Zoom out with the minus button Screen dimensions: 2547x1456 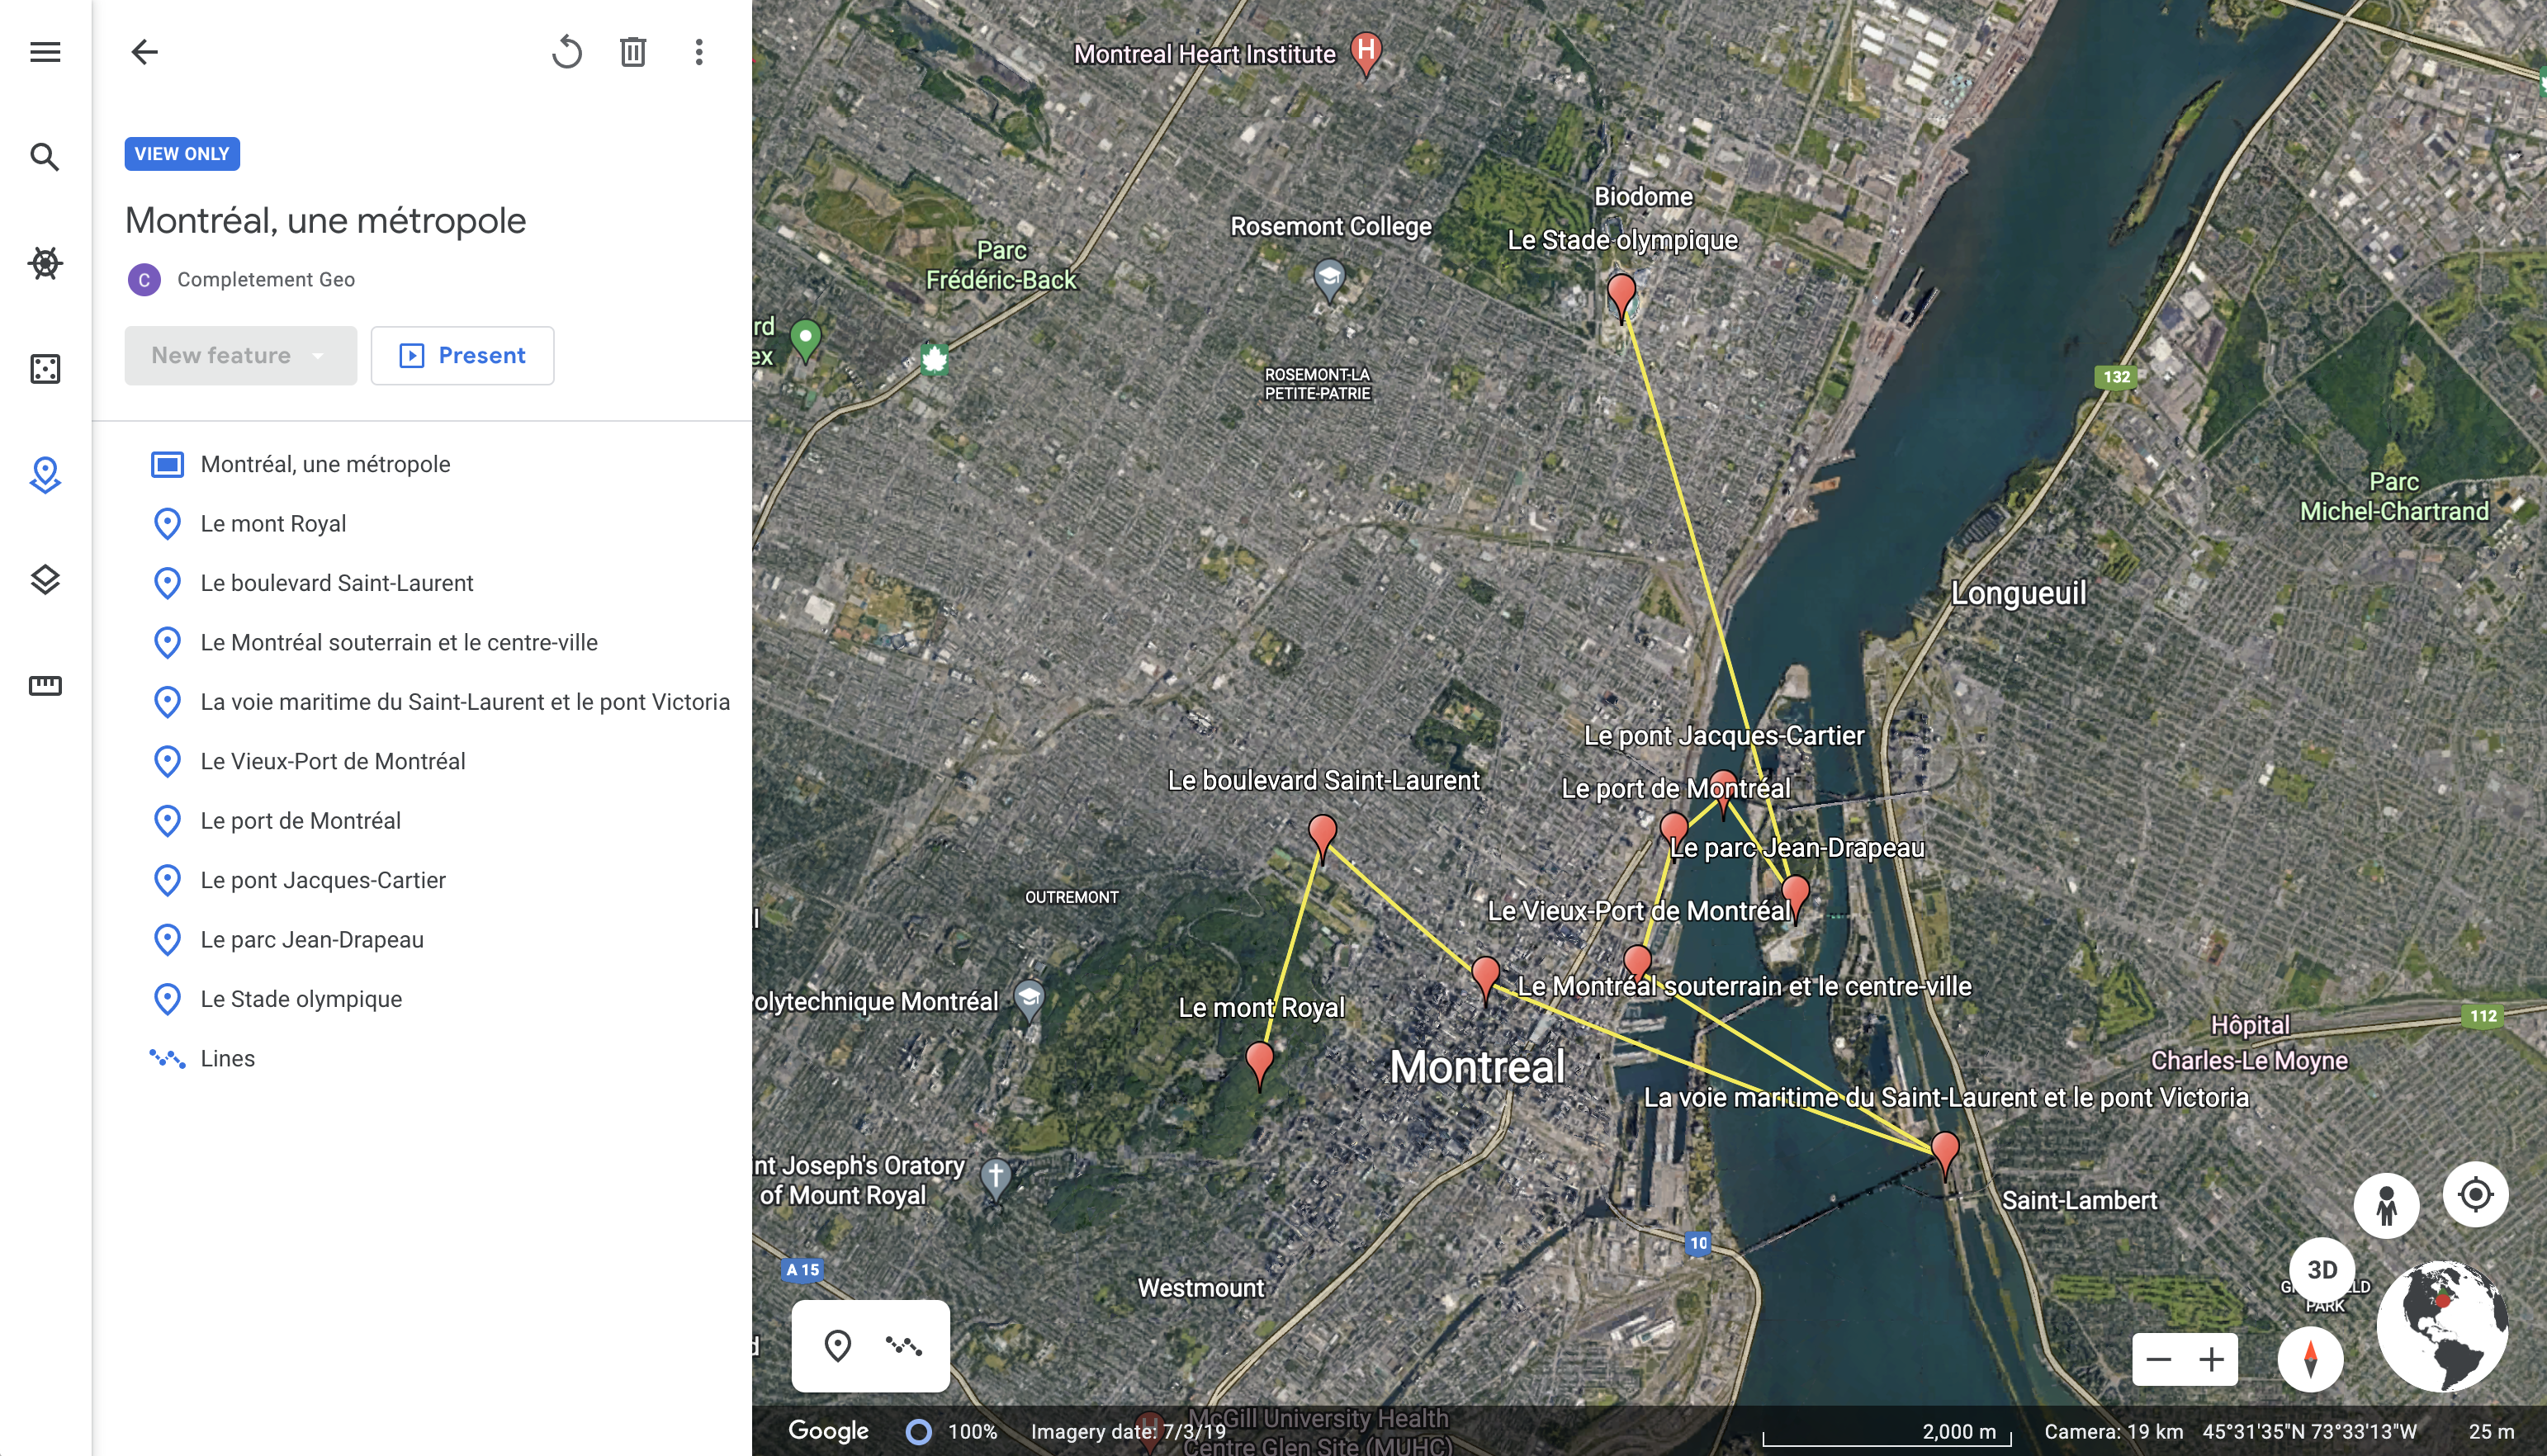click(2159, 1359)
